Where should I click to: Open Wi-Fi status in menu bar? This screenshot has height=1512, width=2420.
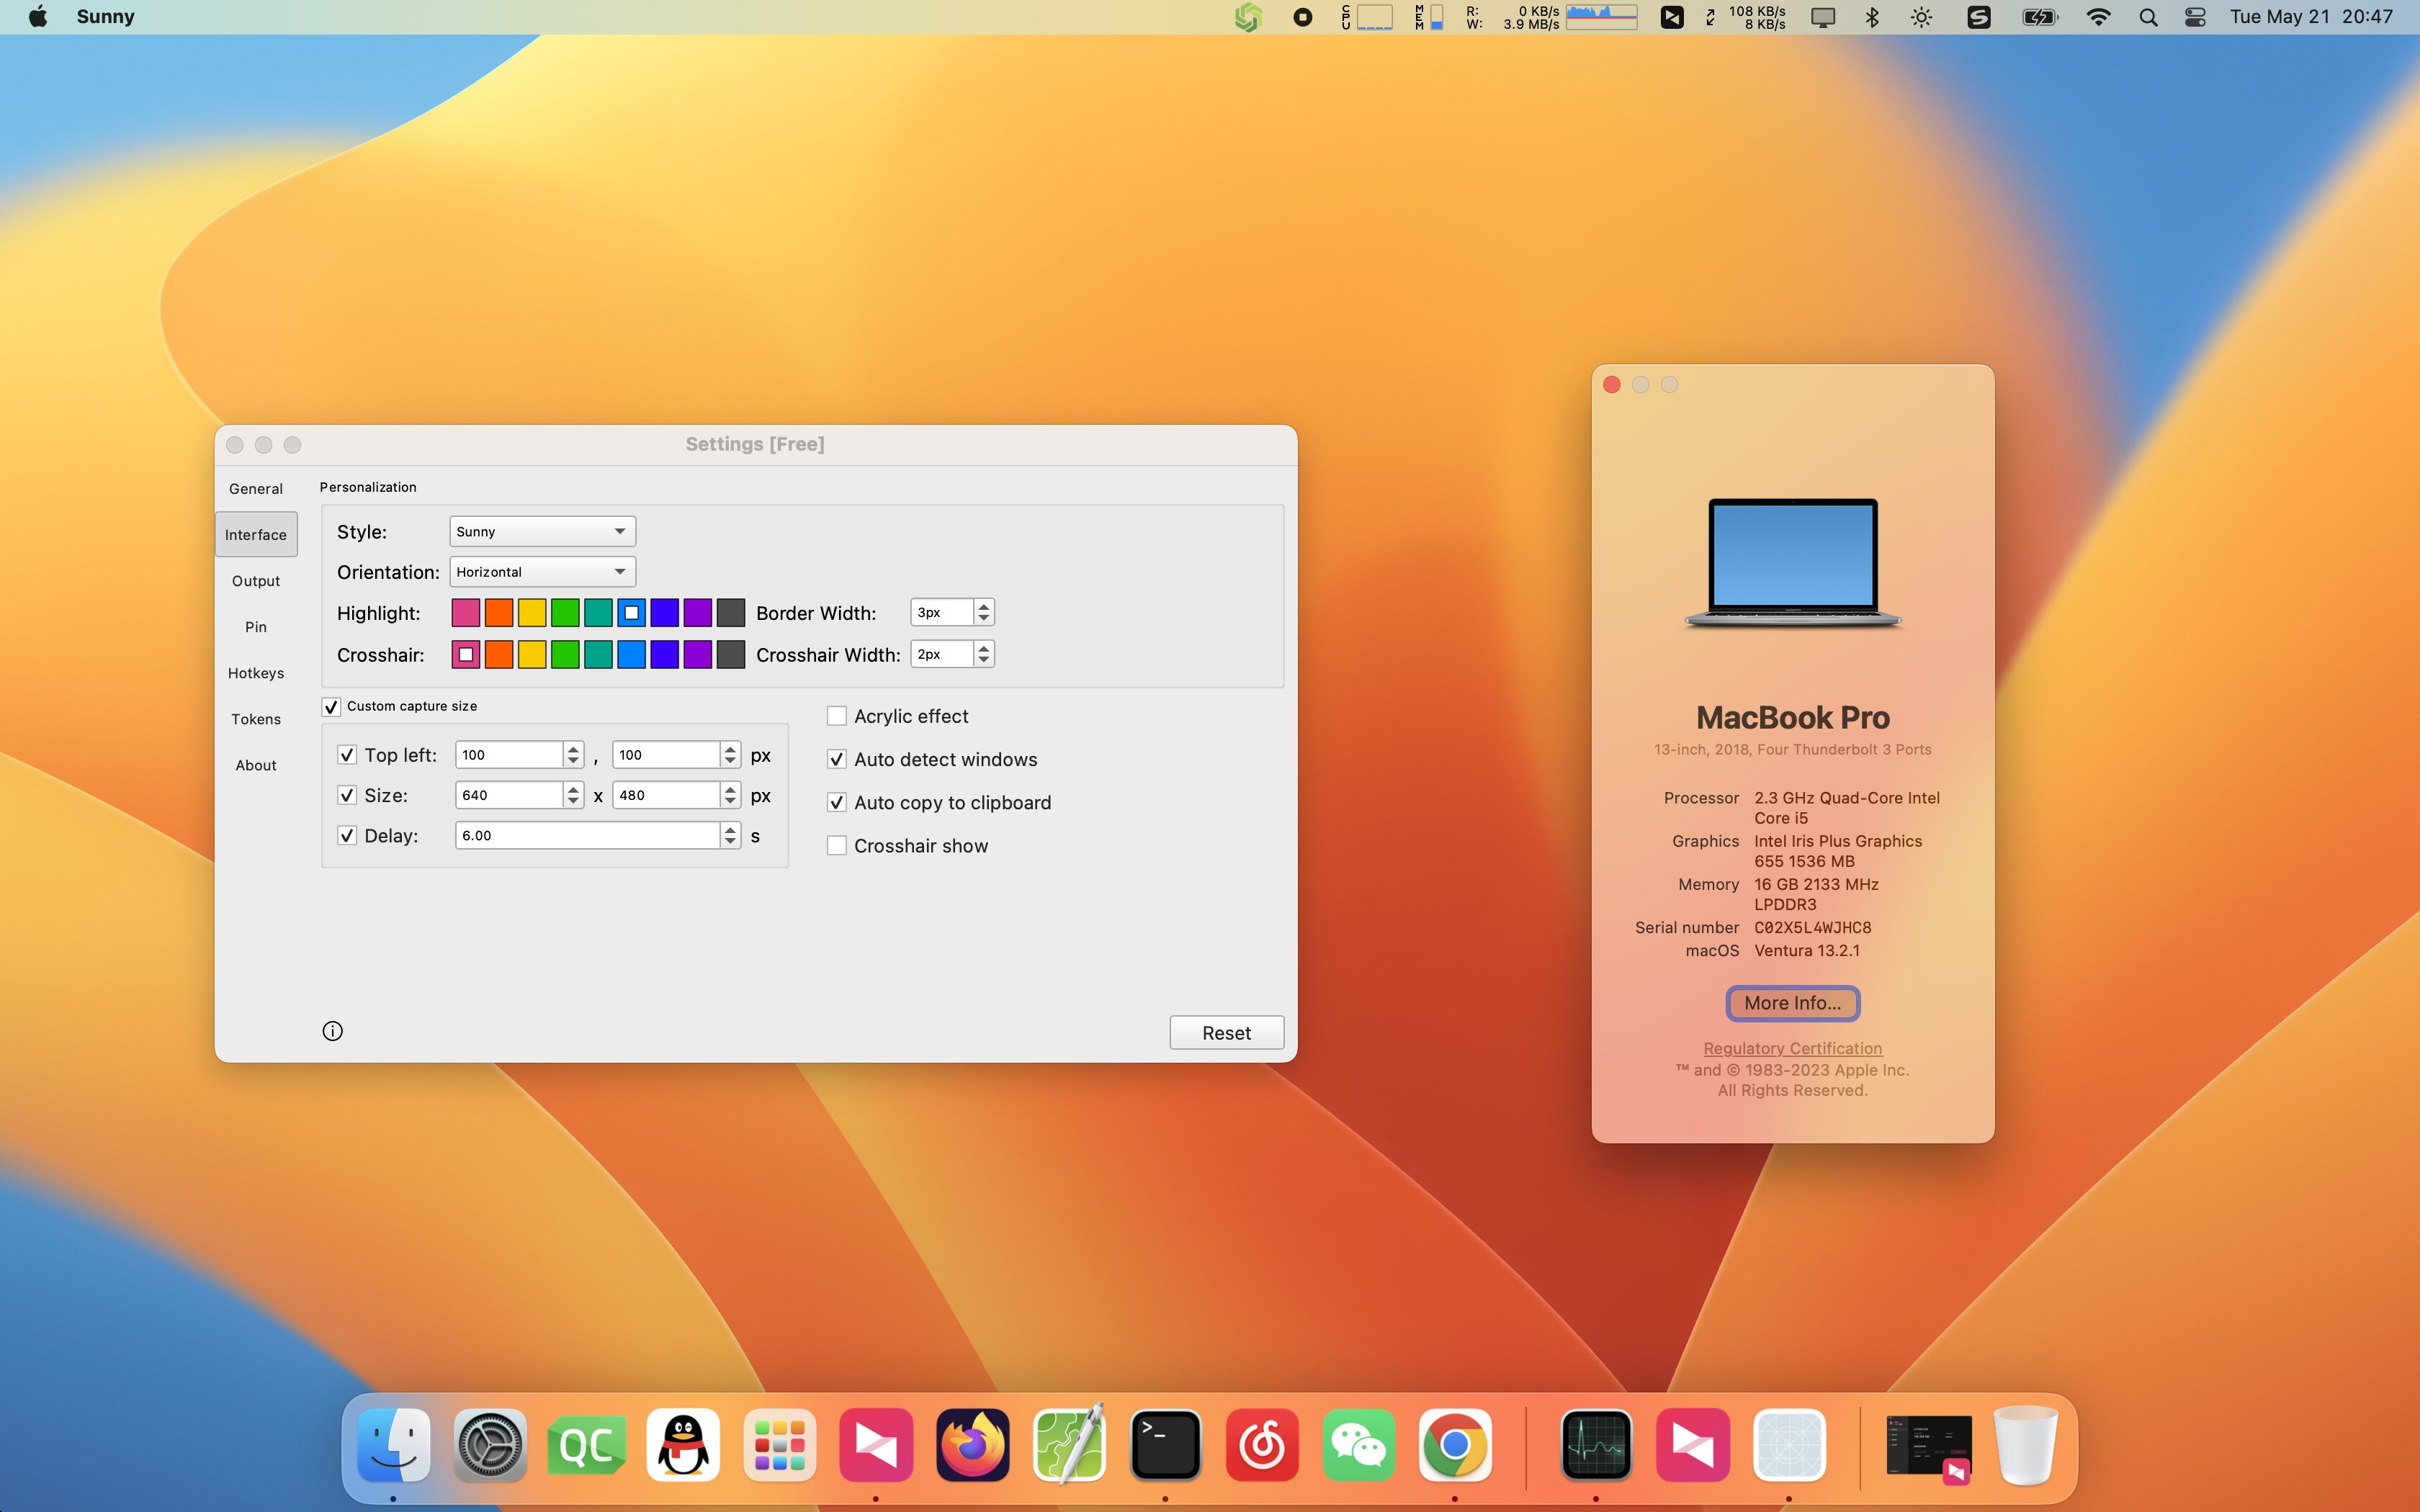2099,17
